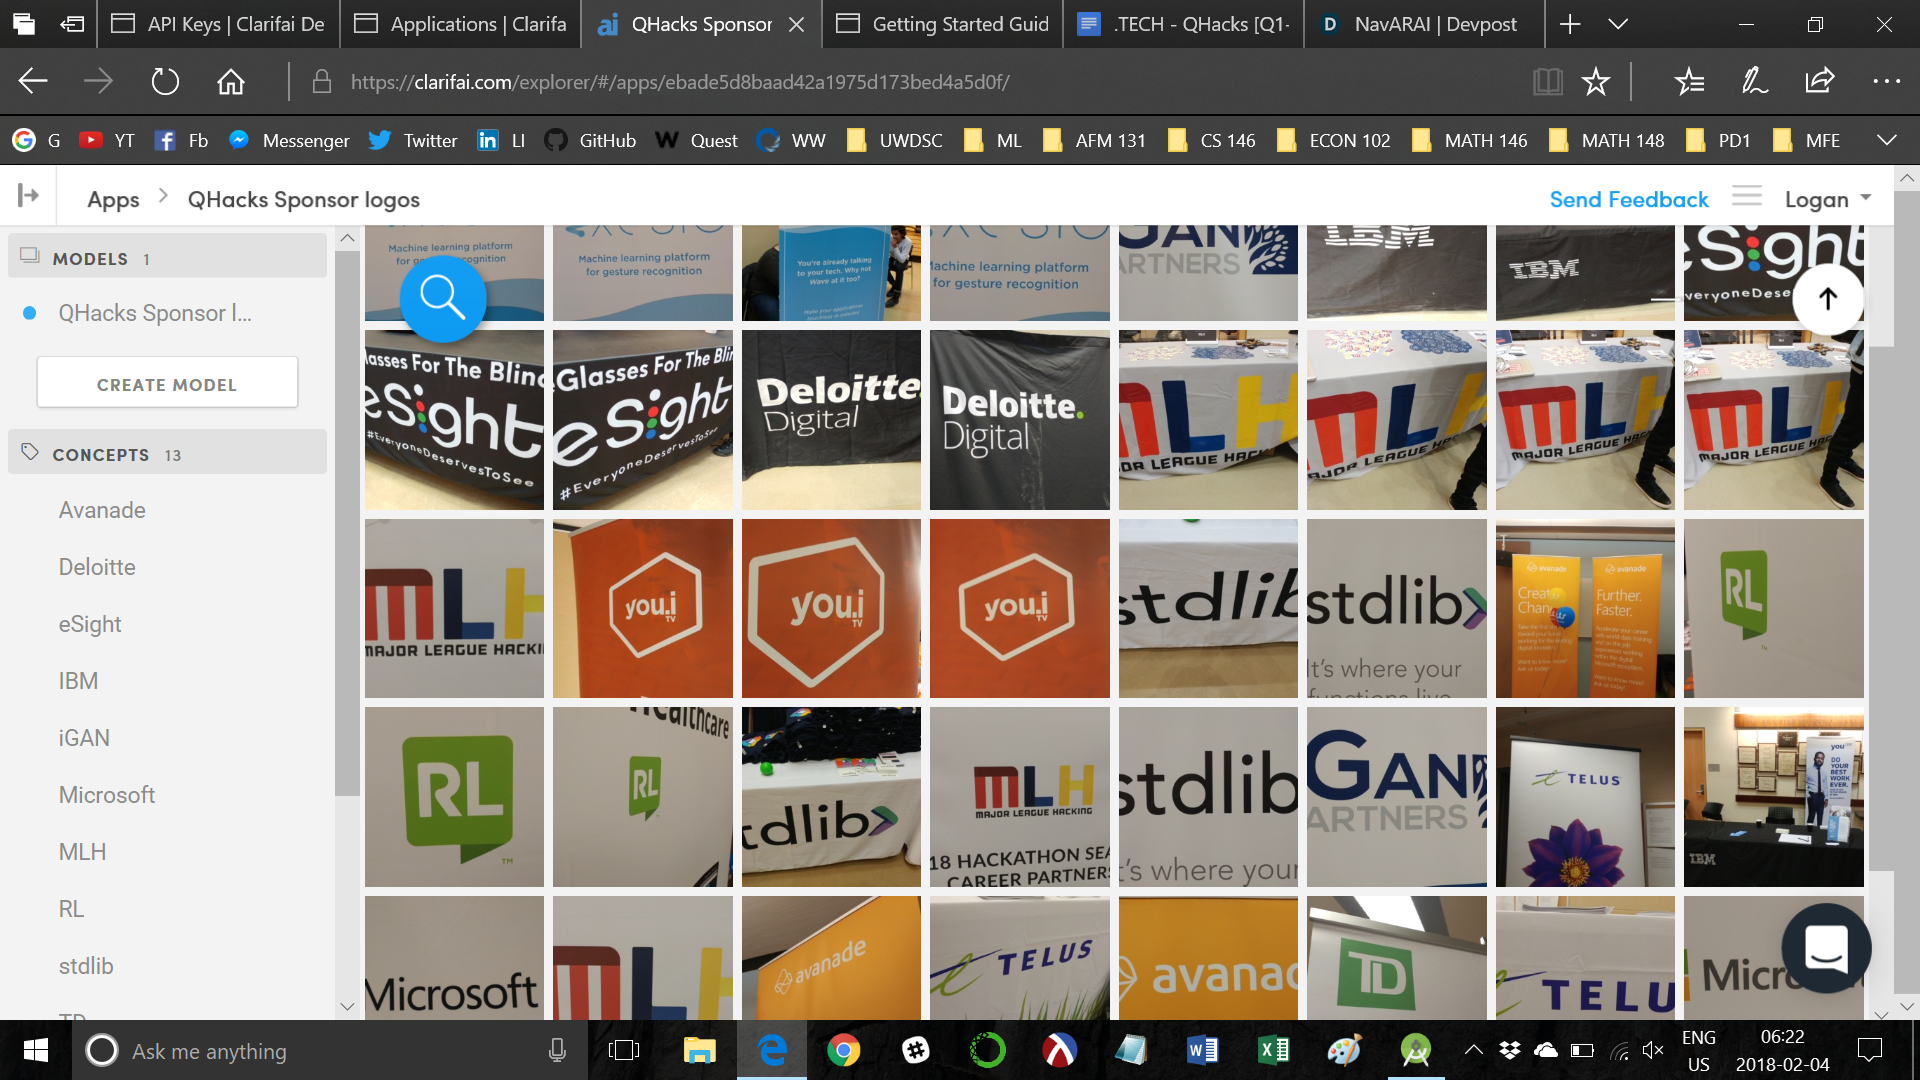Viewport: 1920px width, 1080px height.
Task: Click the hamburger menu next to Send Feedback
Action: coord(1747,196)
